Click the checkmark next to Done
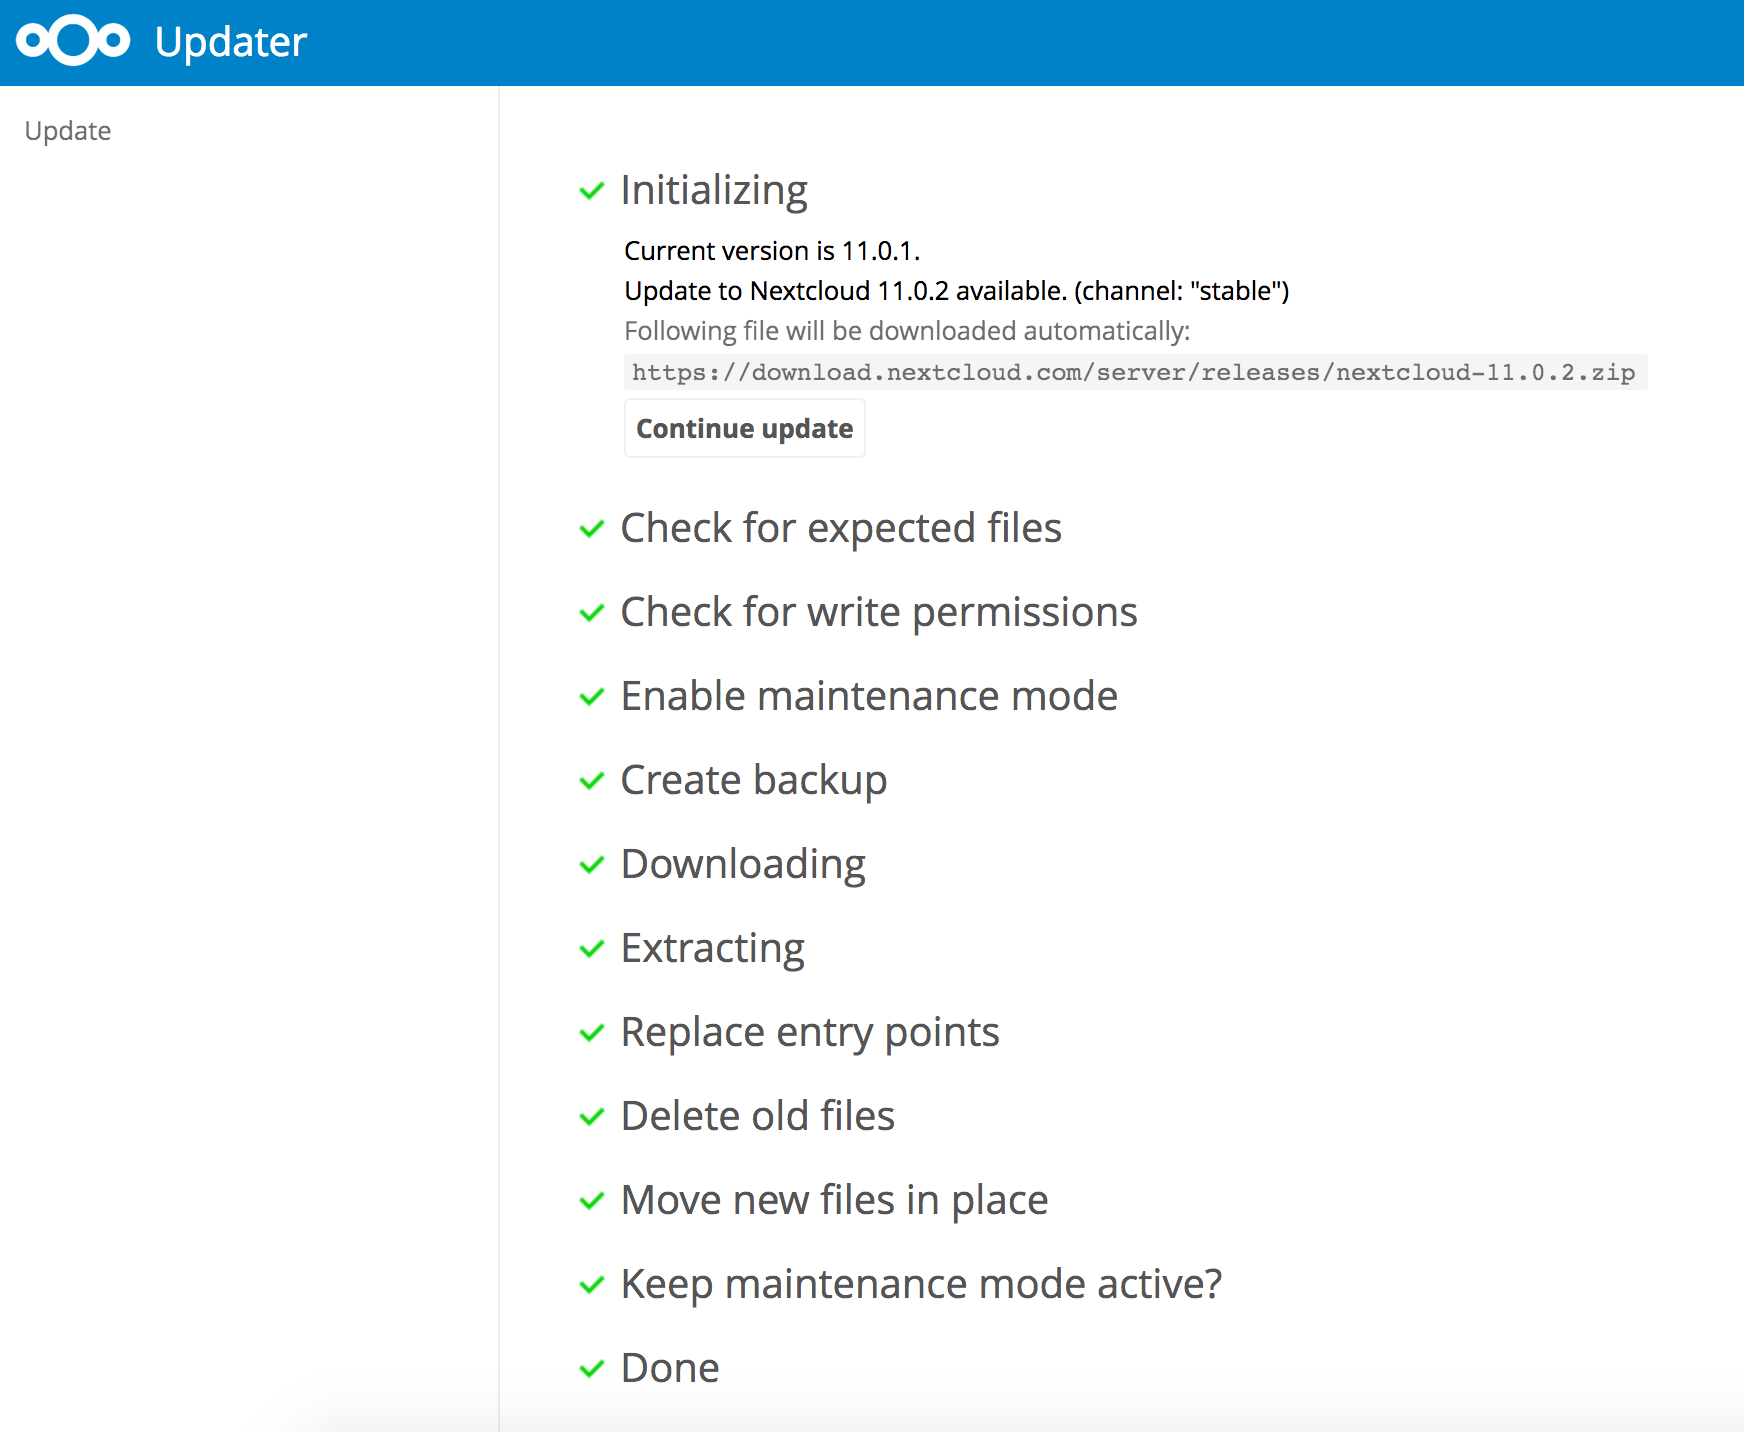This screenshot has width=1744, height=1432. (x=592, y=1368)
